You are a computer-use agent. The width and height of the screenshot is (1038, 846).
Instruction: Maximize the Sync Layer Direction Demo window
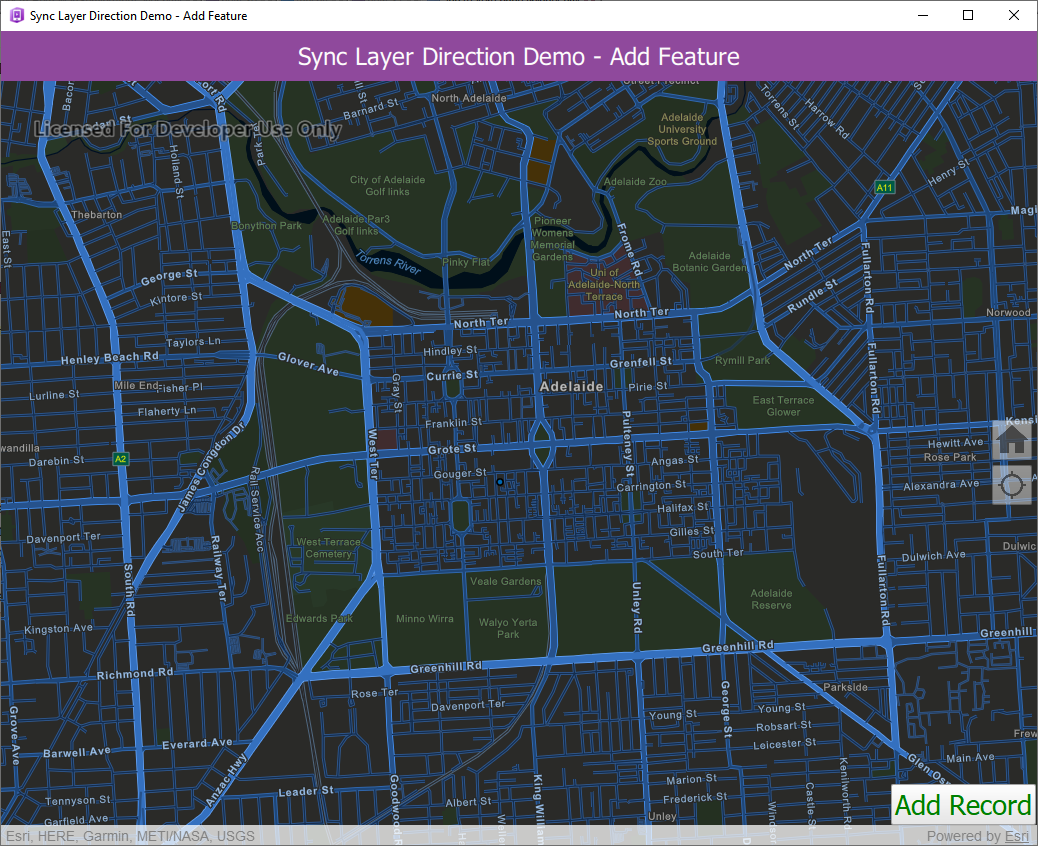tap(968, 15)
